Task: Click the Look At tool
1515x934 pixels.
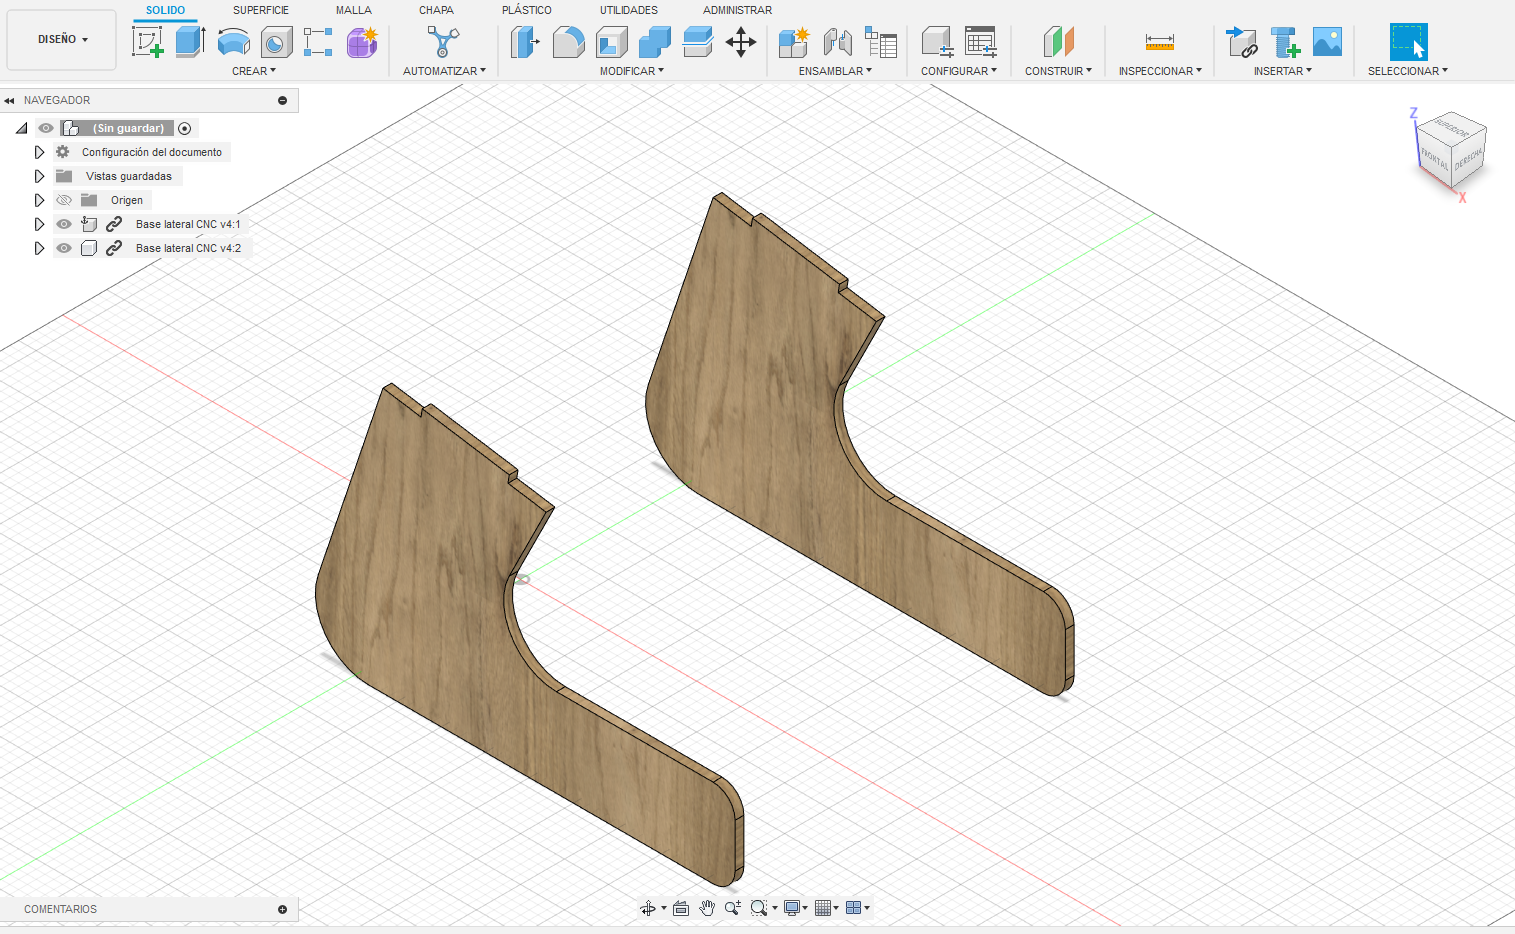Action: click(681, 908)
